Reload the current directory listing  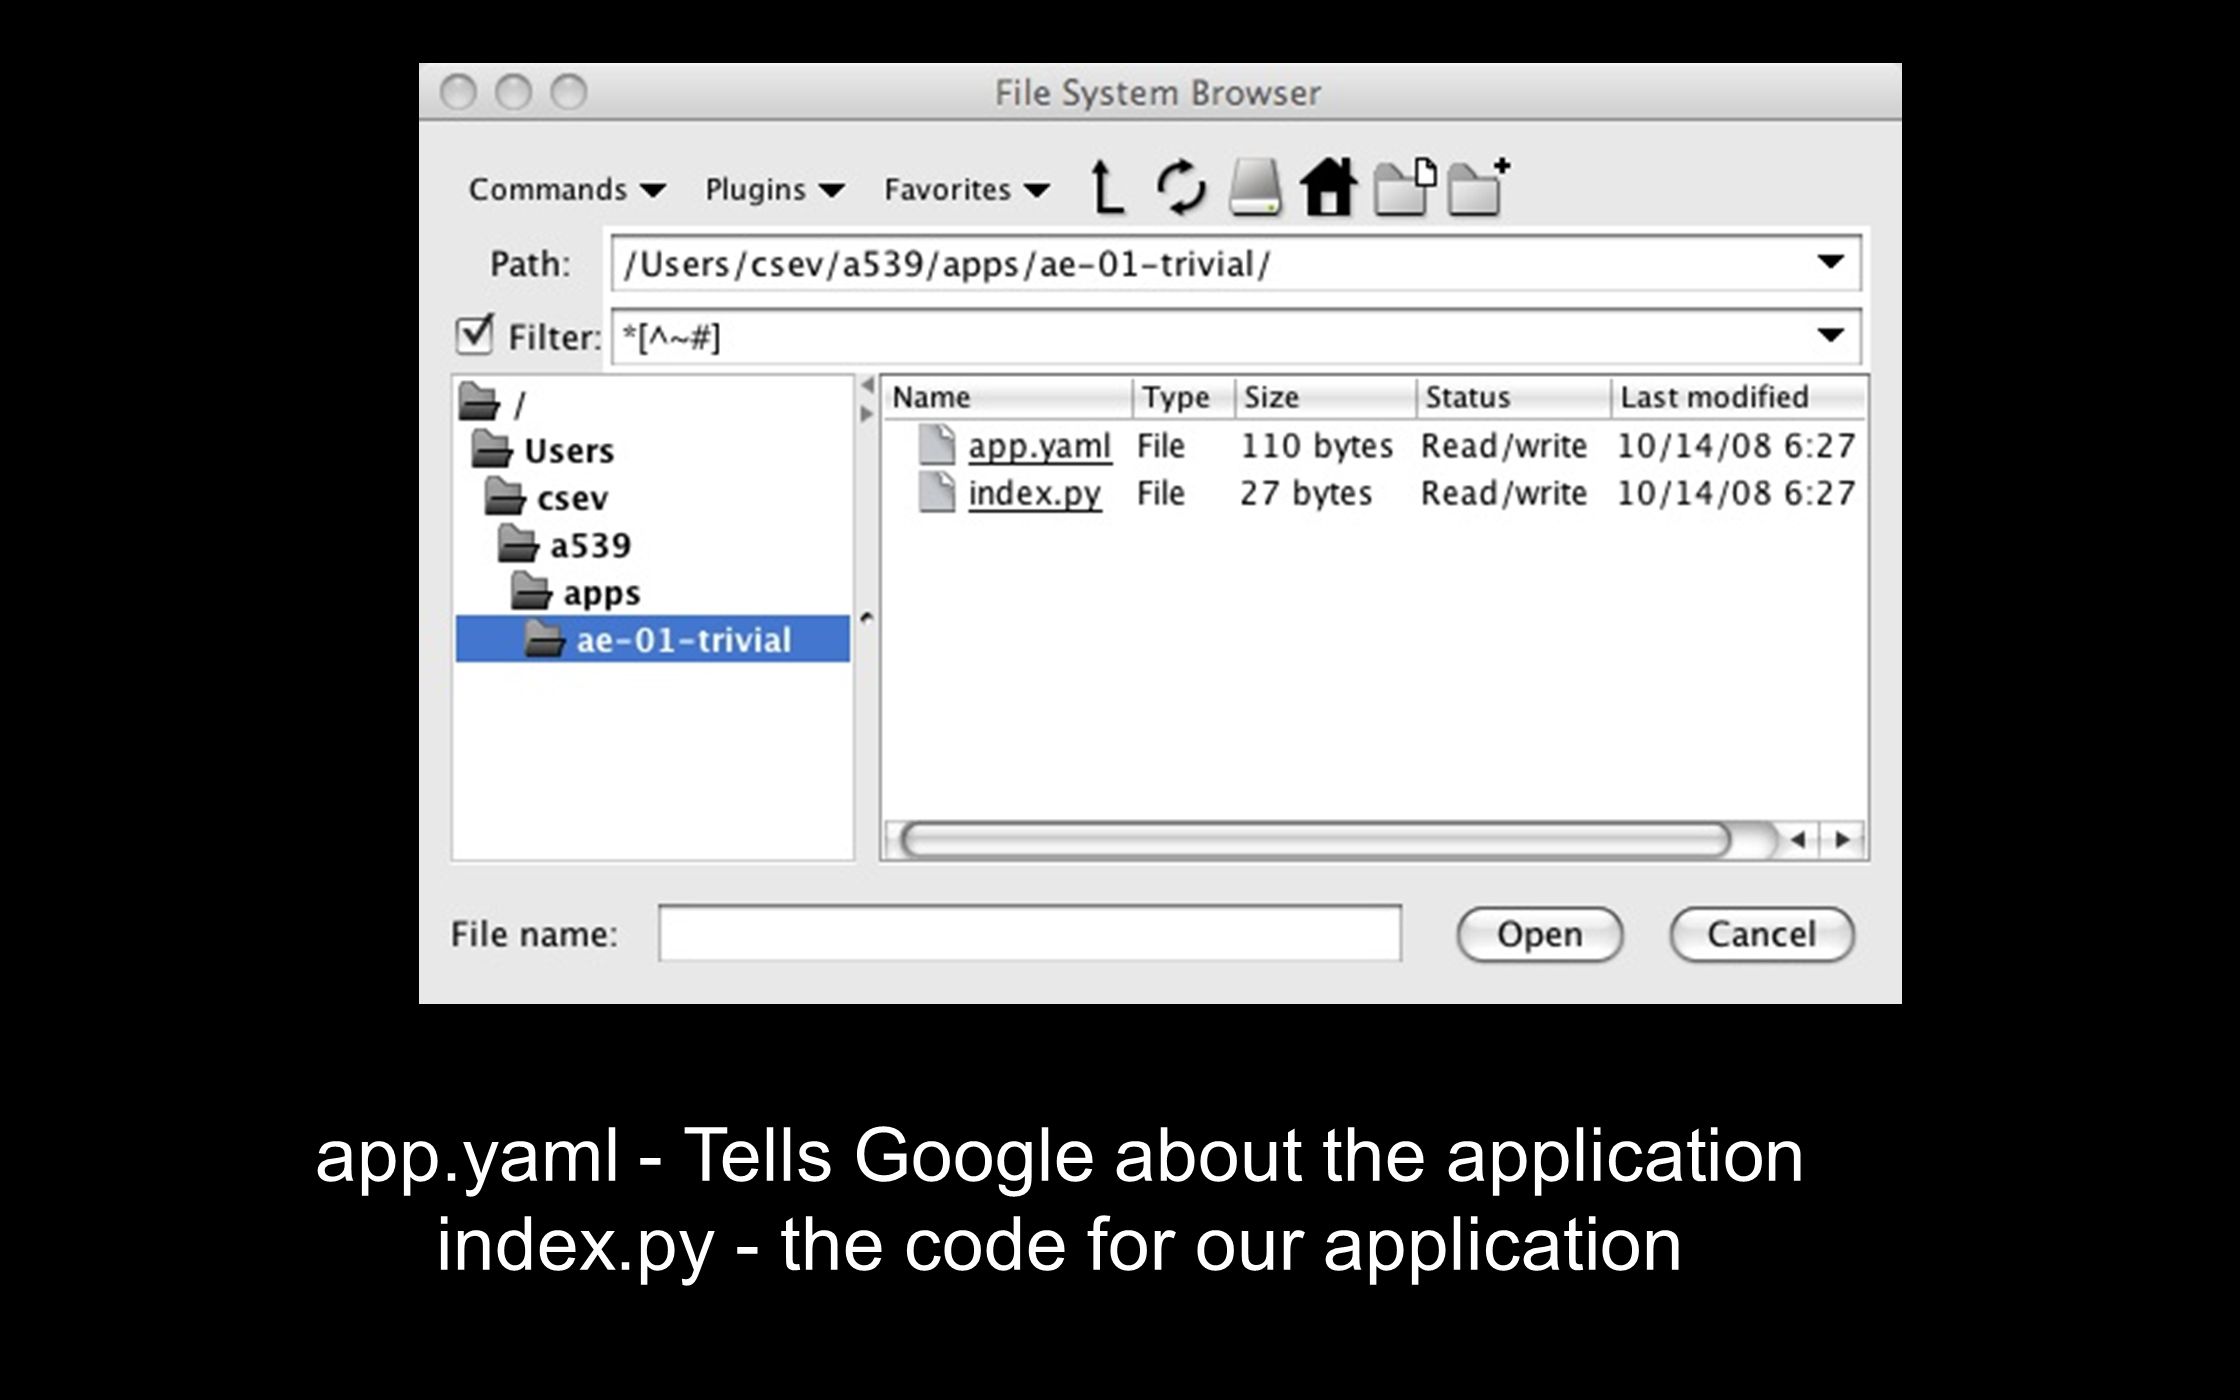click(x=1181, y=187)
